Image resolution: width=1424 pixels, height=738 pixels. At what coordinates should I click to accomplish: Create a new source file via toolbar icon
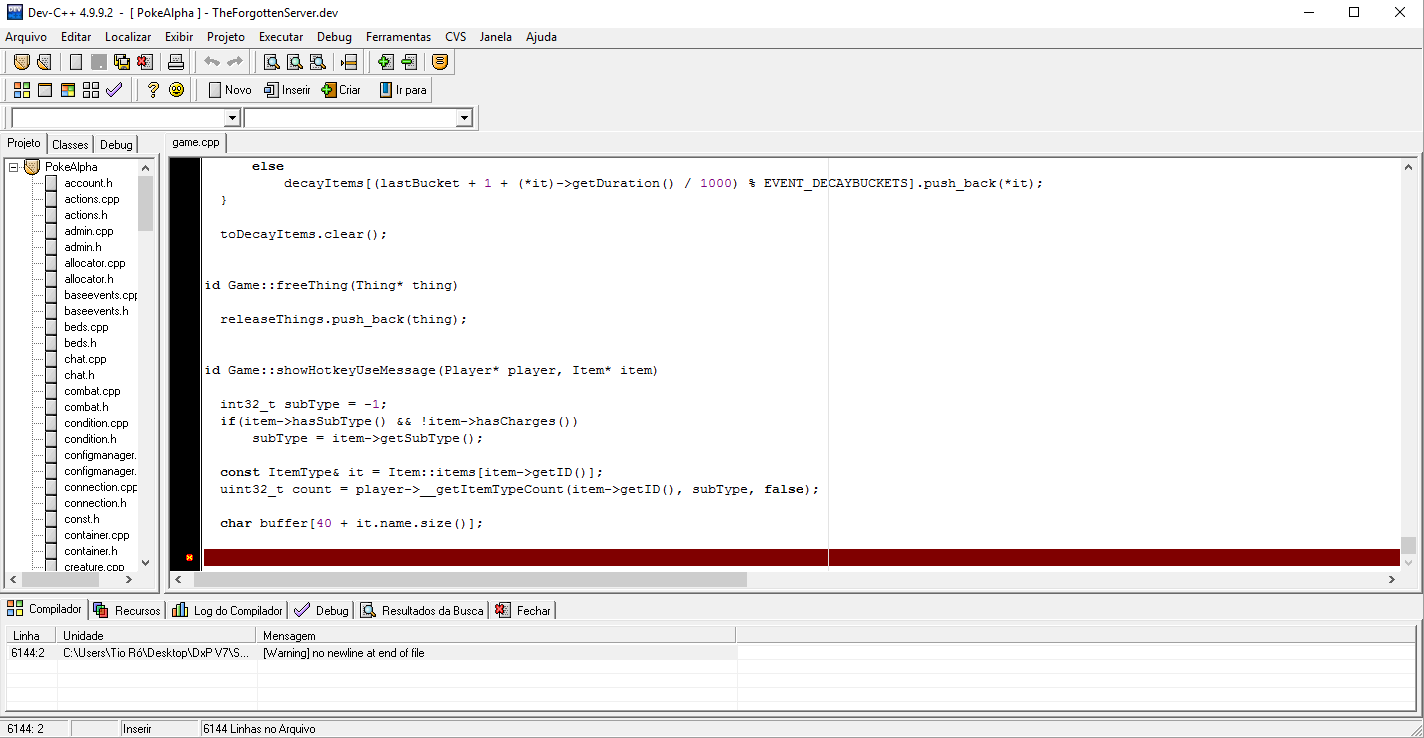coord(76,62)
